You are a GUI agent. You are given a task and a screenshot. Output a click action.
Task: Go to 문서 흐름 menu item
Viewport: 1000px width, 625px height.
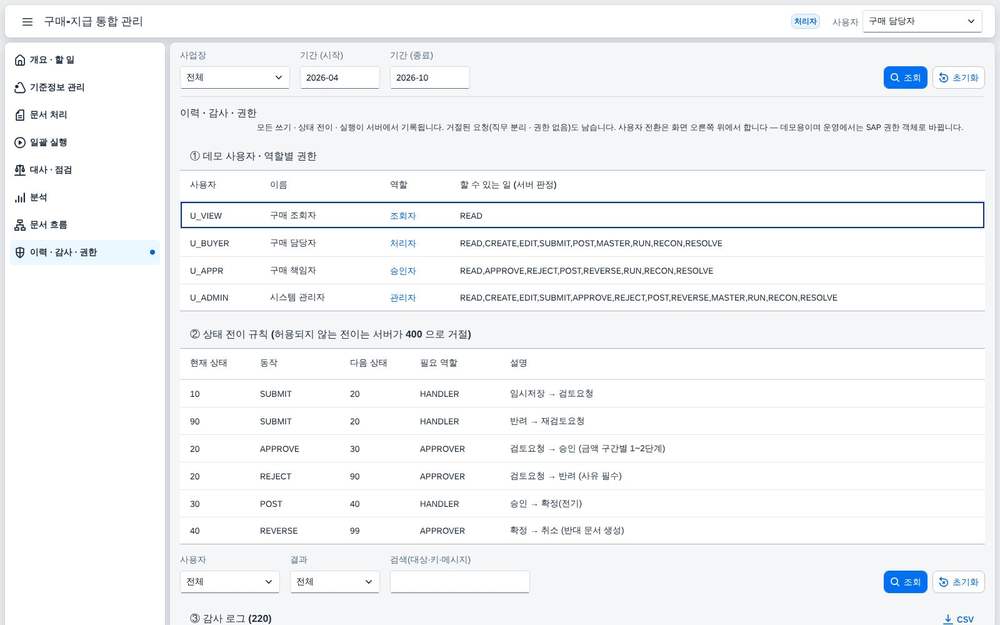pos(85,224)
